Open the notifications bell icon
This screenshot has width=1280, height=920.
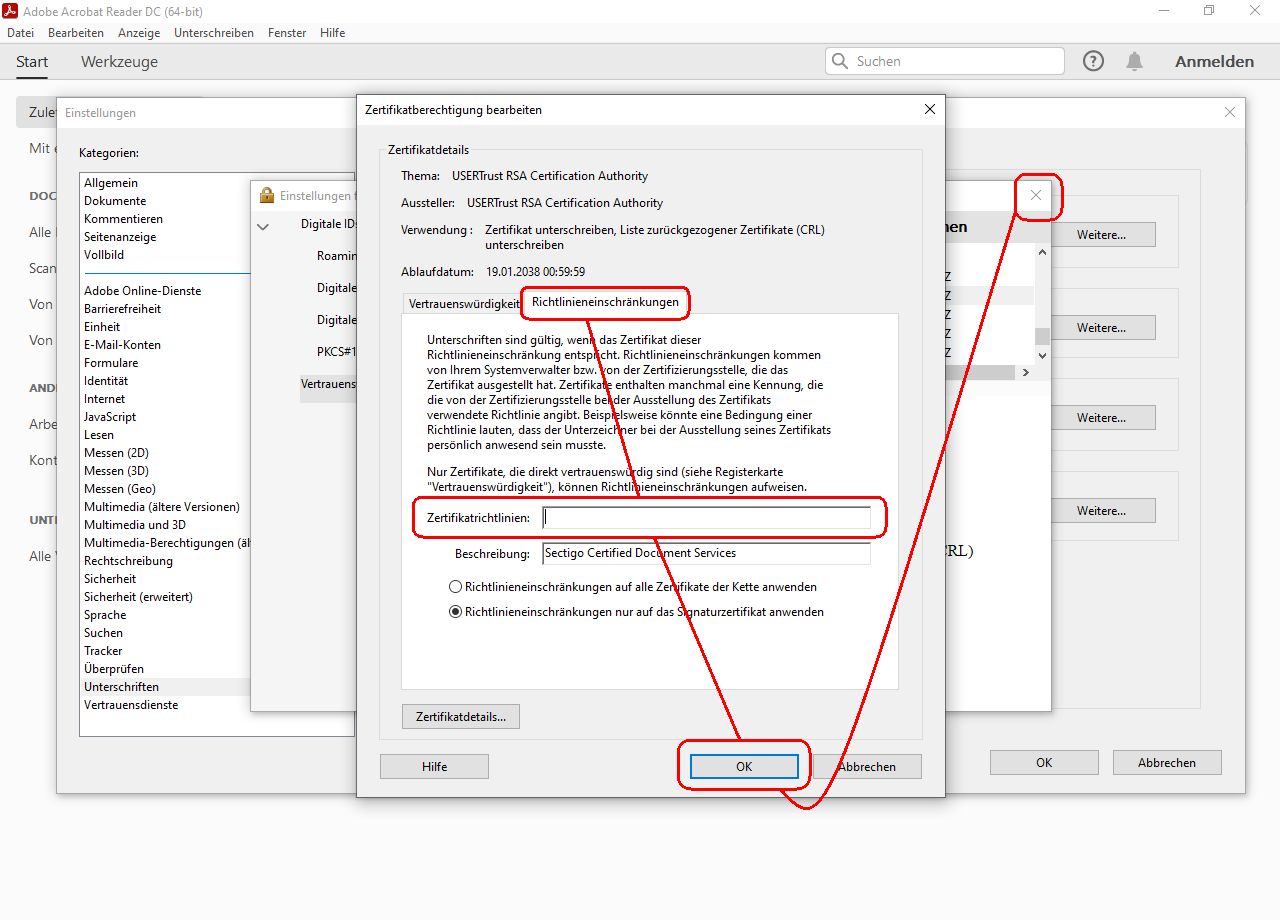pos(1134,61)
